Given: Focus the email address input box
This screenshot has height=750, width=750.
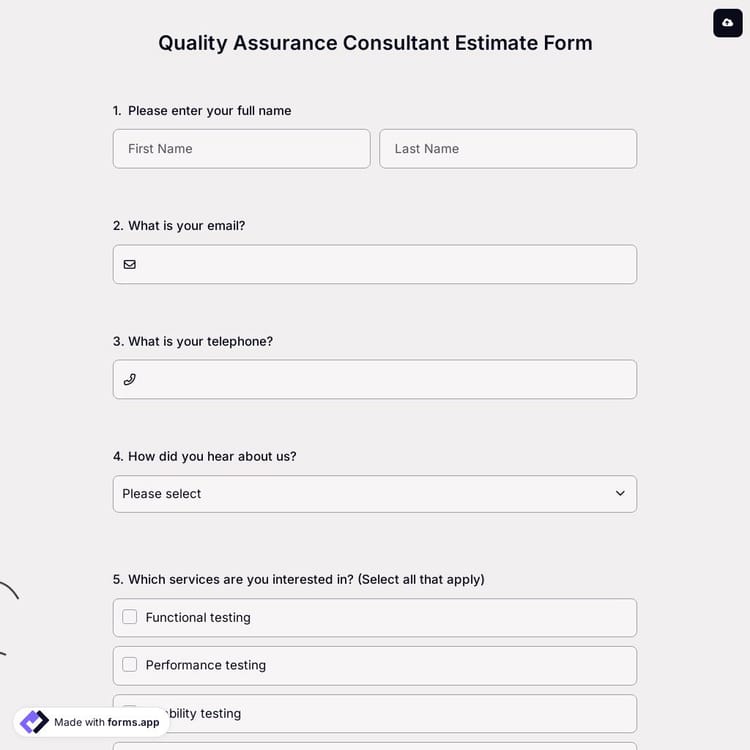Looking at the screenshot, I should point(385,265).
